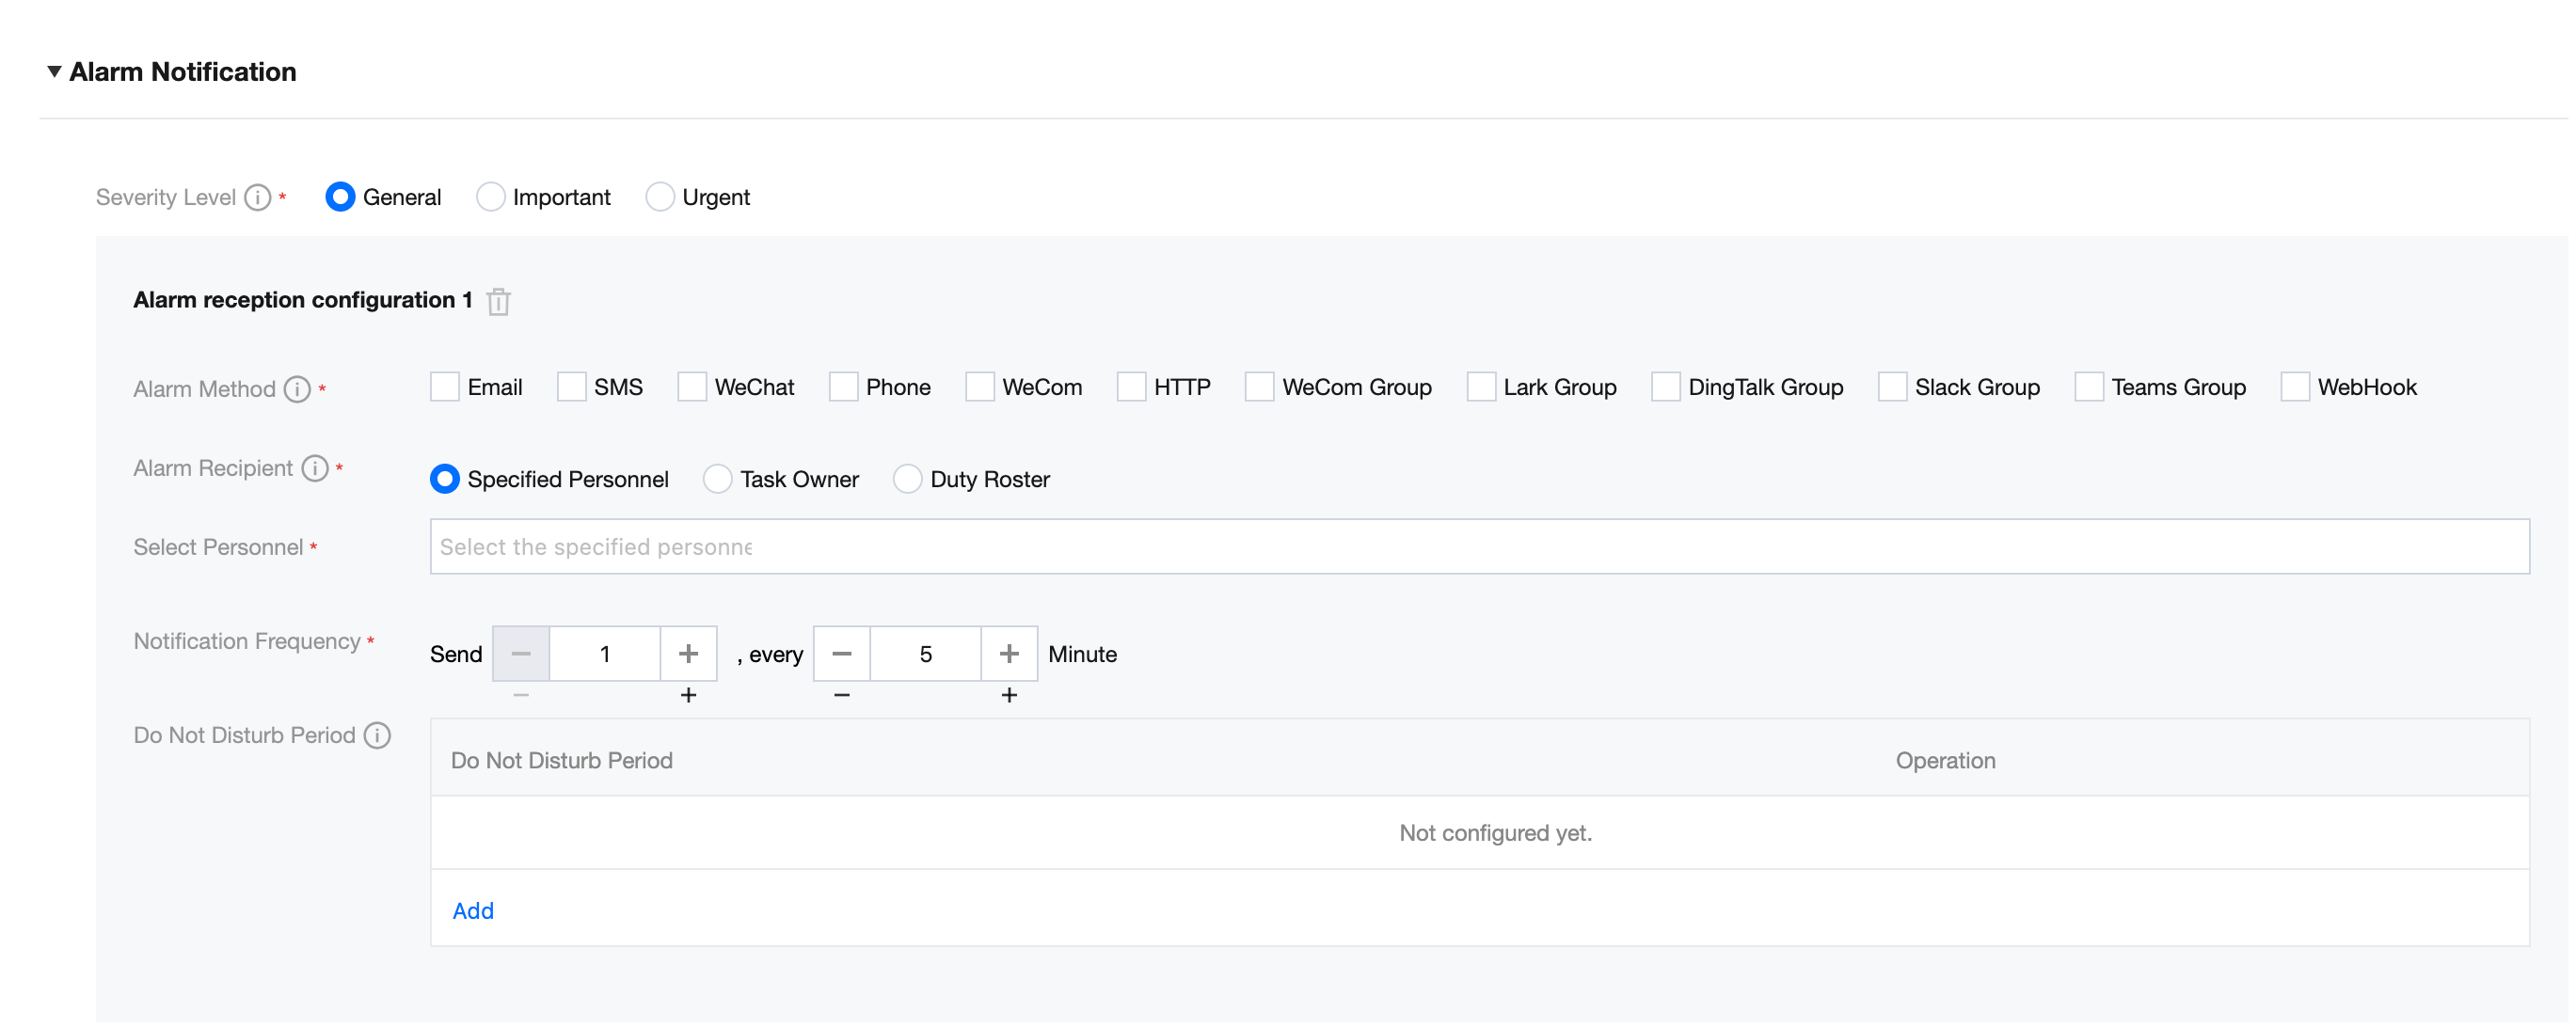Collapse the Alarm Notification section
Viewport: 2576px width, 1027px height.
(x=54, y=72)
